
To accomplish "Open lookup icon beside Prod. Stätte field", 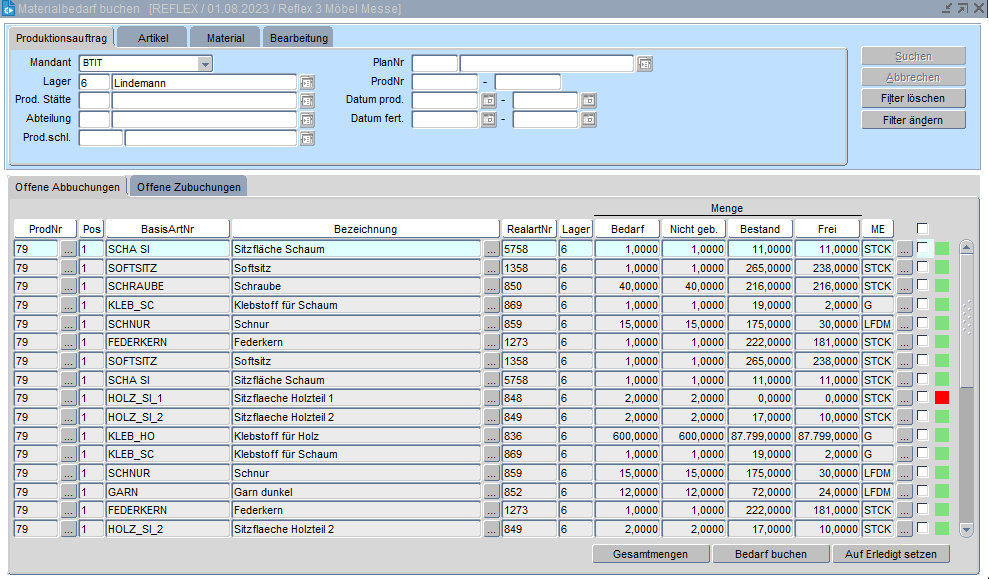I will 307,101.
